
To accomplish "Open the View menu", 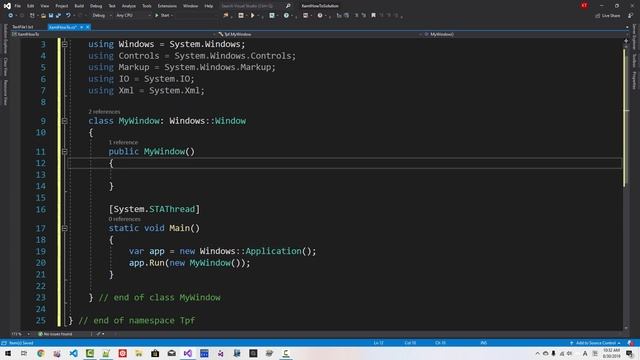I will pyautogui.click(x=44, y=6).
